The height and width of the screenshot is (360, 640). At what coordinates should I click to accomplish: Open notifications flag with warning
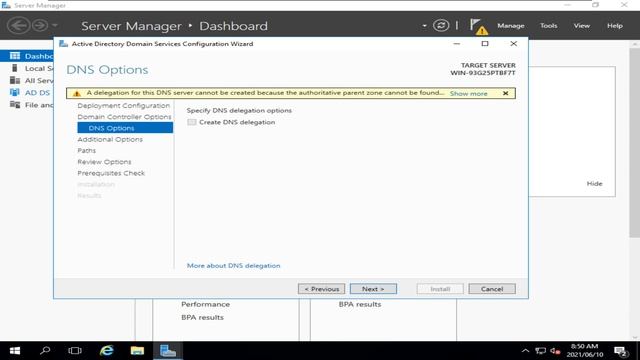[x=478, y=26]
